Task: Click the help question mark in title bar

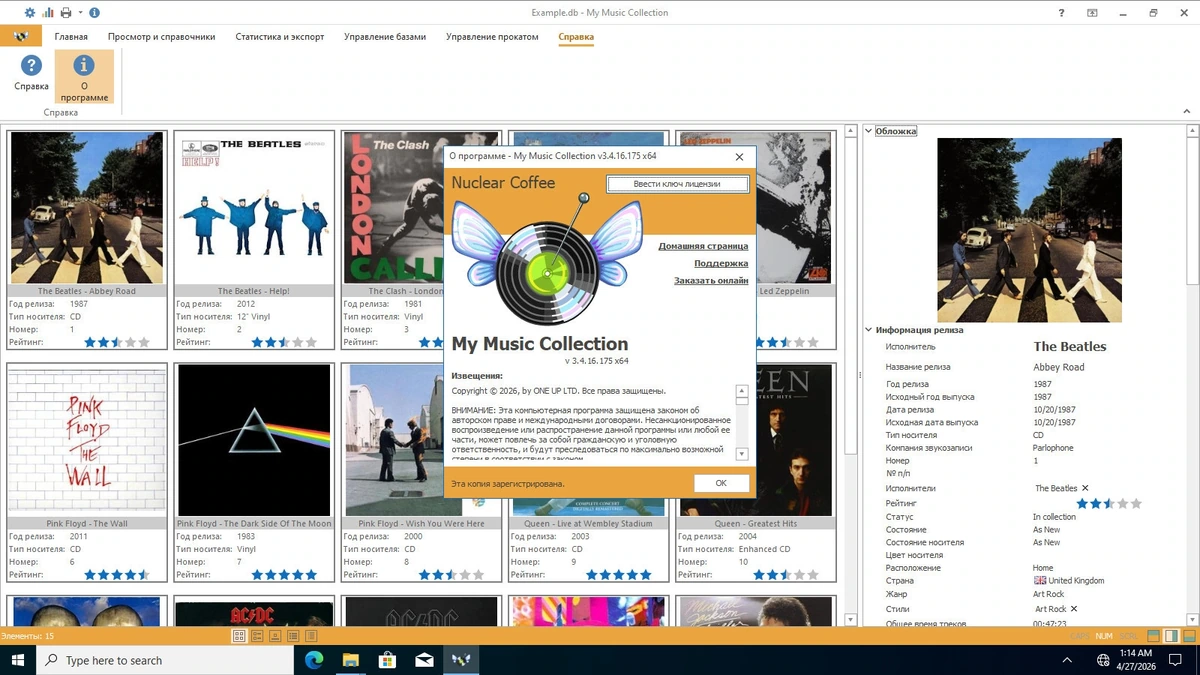Action: (1062, 13)
